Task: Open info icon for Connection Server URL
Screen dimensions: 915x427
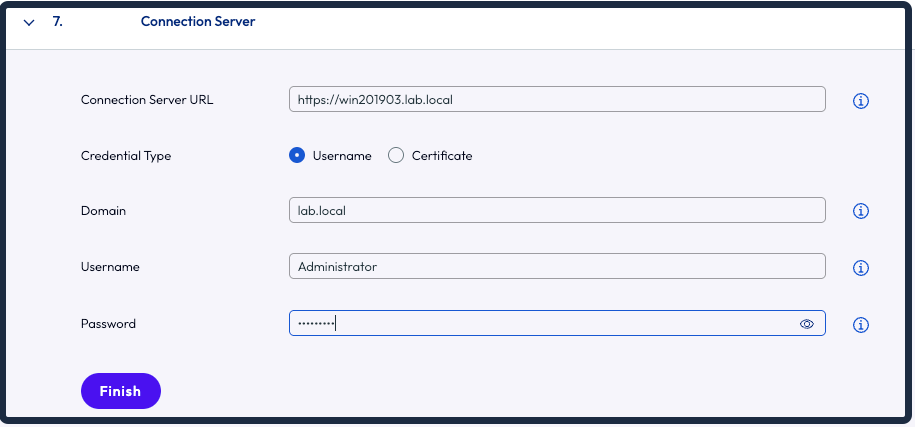Action: coord(861,101)
